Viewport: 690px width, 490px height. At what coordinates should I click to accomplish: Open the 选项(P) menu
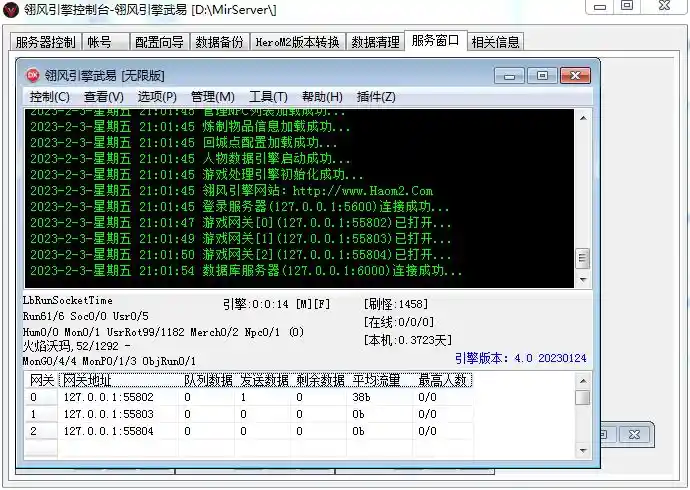(x=157, y=97)
